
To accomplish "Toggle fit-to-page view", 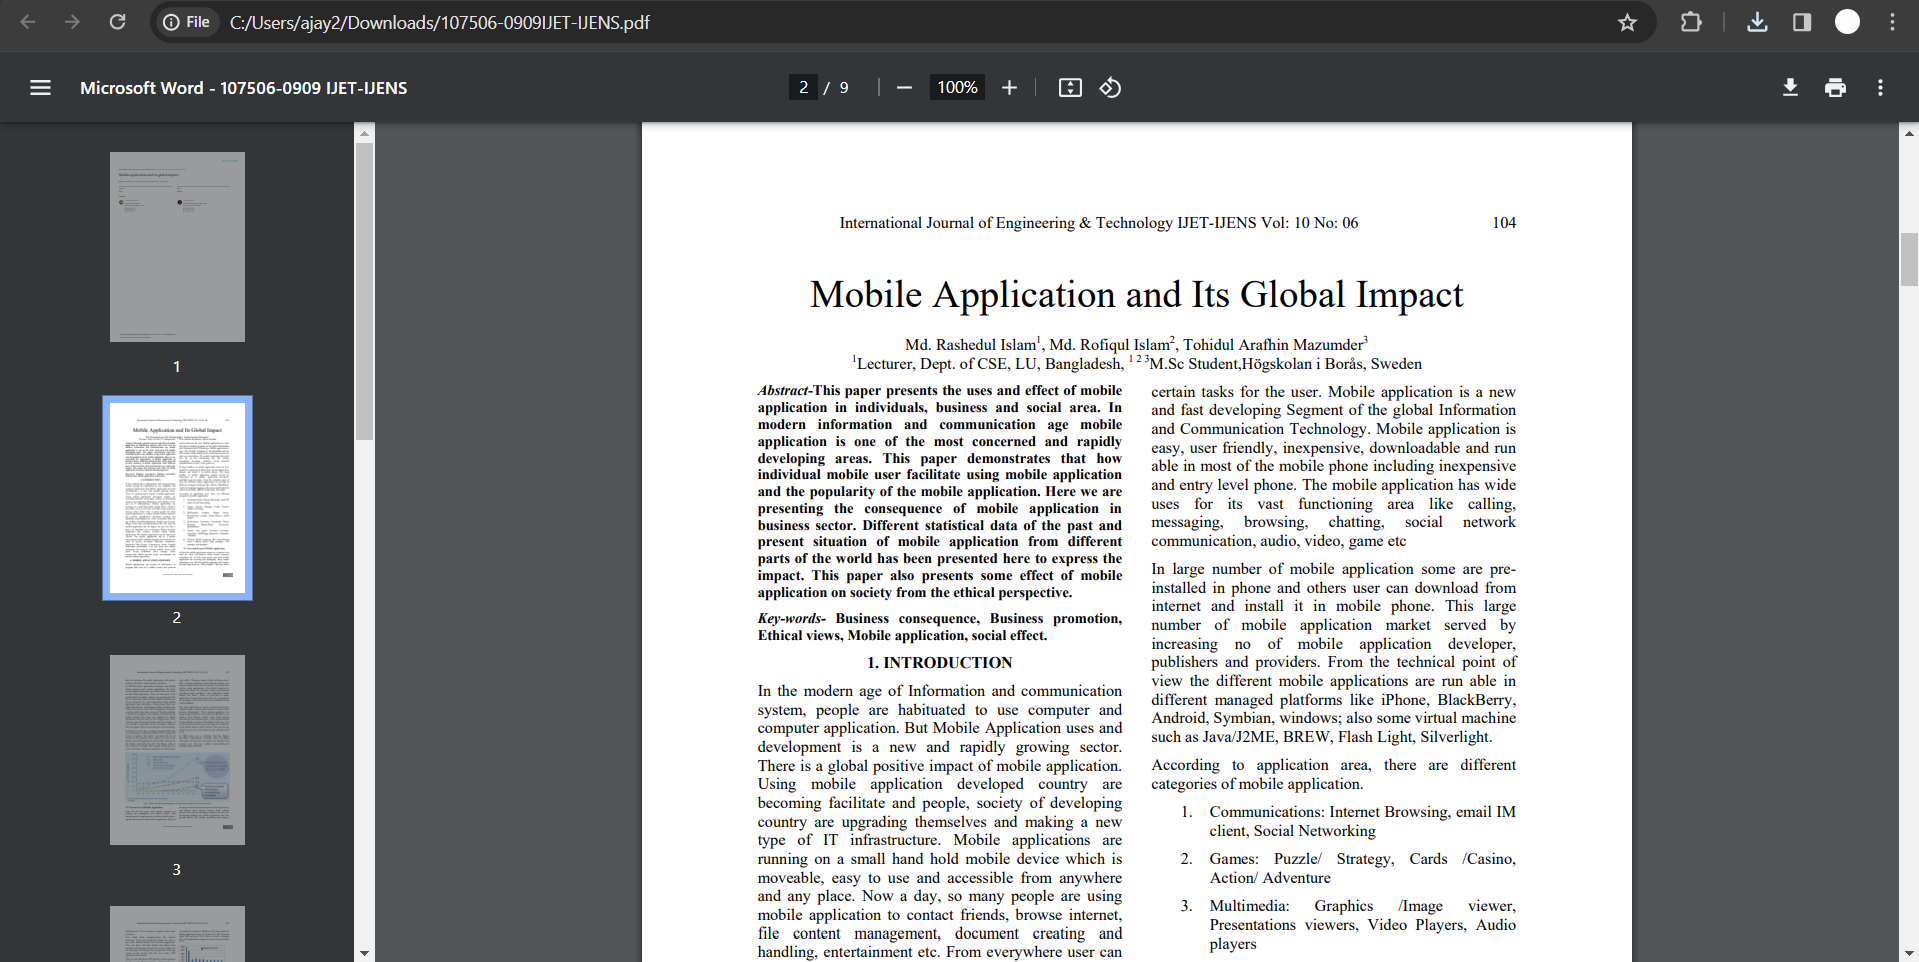I will pos(1069,87).
